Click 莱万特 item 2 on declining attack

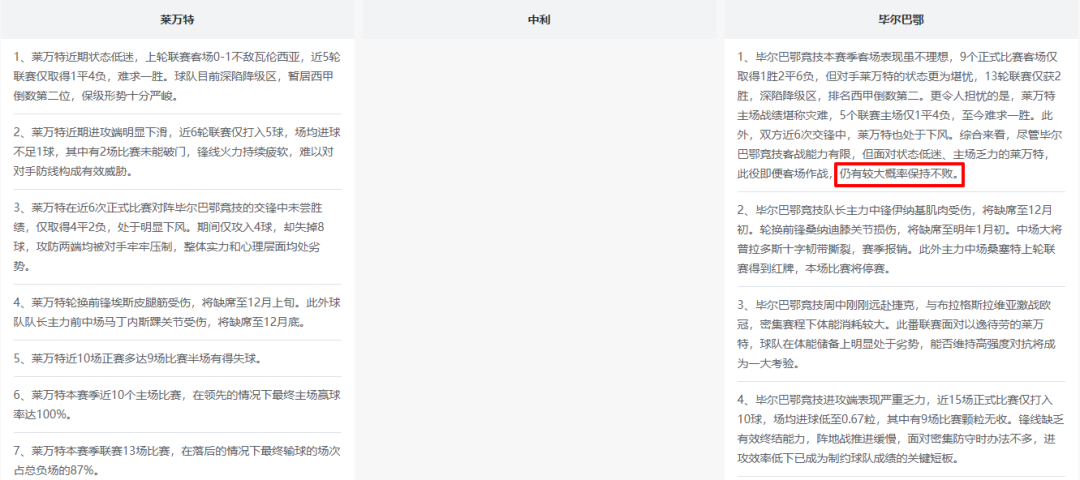click(178, 151)
